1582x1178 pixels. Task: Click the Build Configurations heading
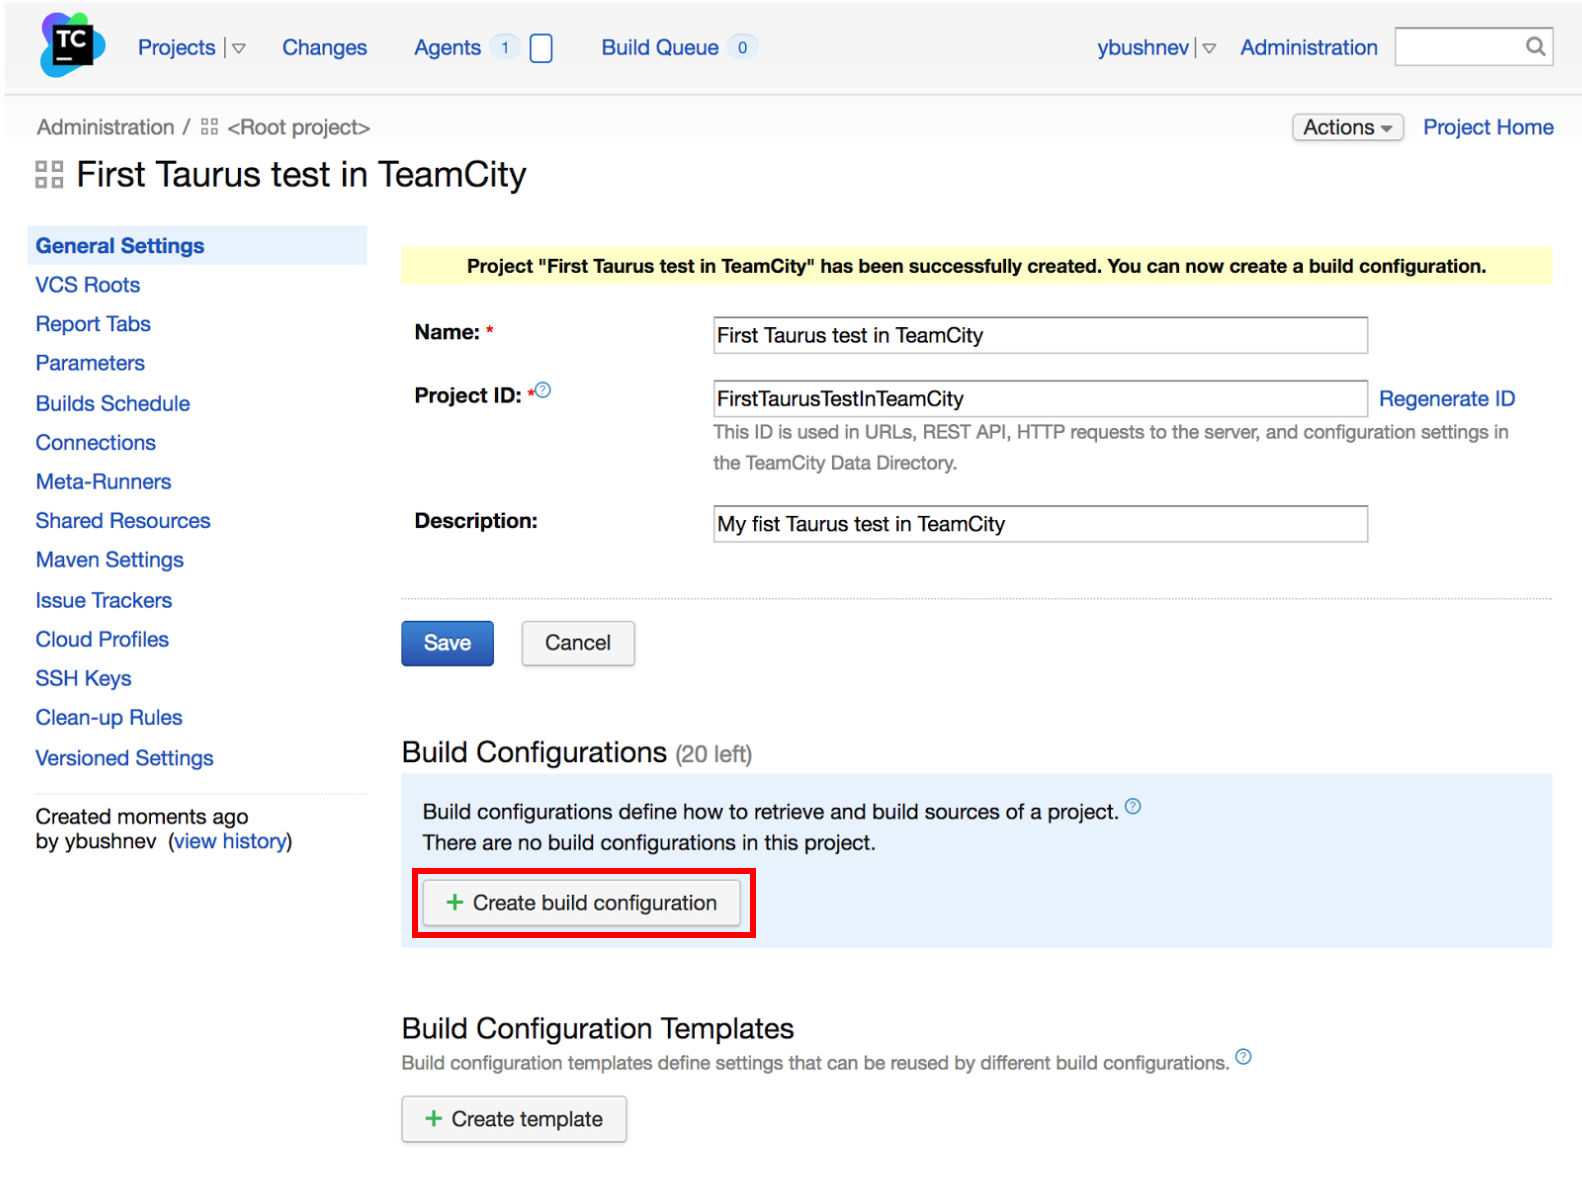(x=534, y=752)
